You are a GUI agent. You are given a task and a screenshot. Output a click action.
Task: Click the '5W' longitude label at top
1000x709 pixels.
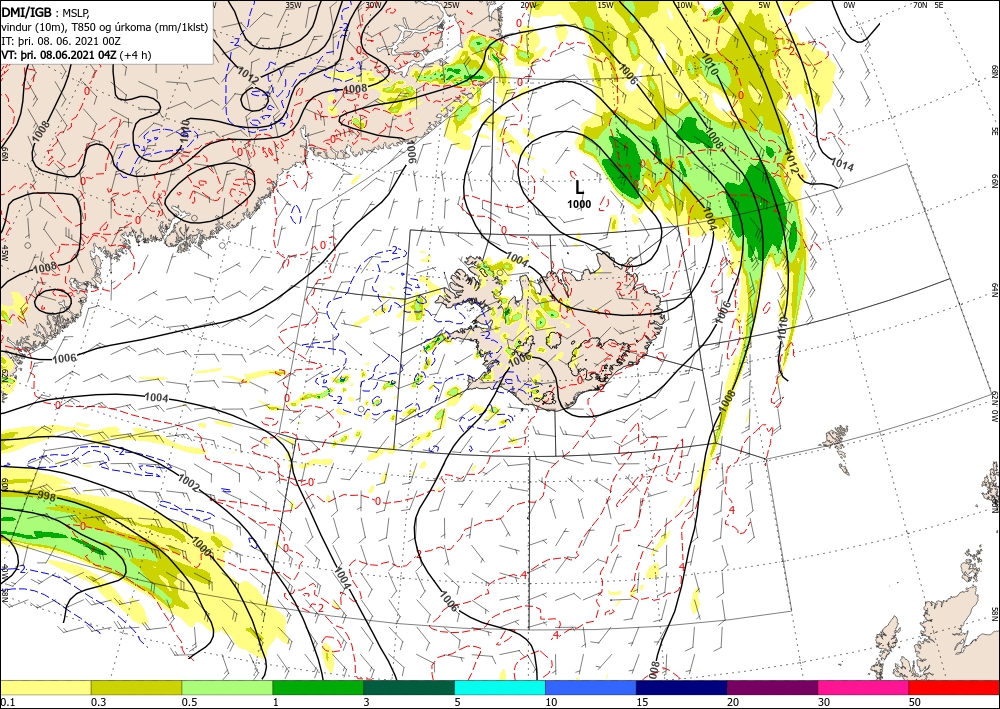[764, 5]
